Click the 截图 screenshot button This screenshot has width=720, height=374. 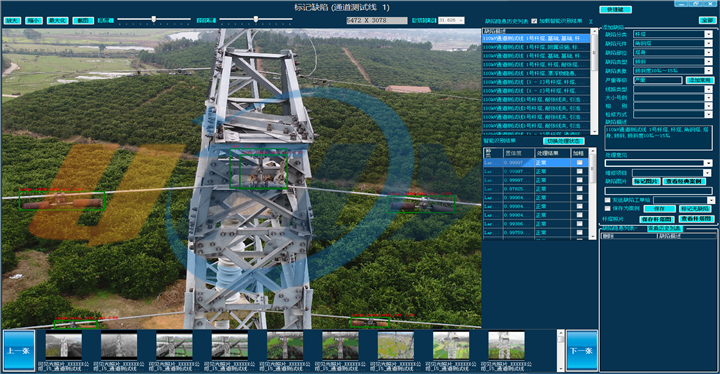click(83, 21)
